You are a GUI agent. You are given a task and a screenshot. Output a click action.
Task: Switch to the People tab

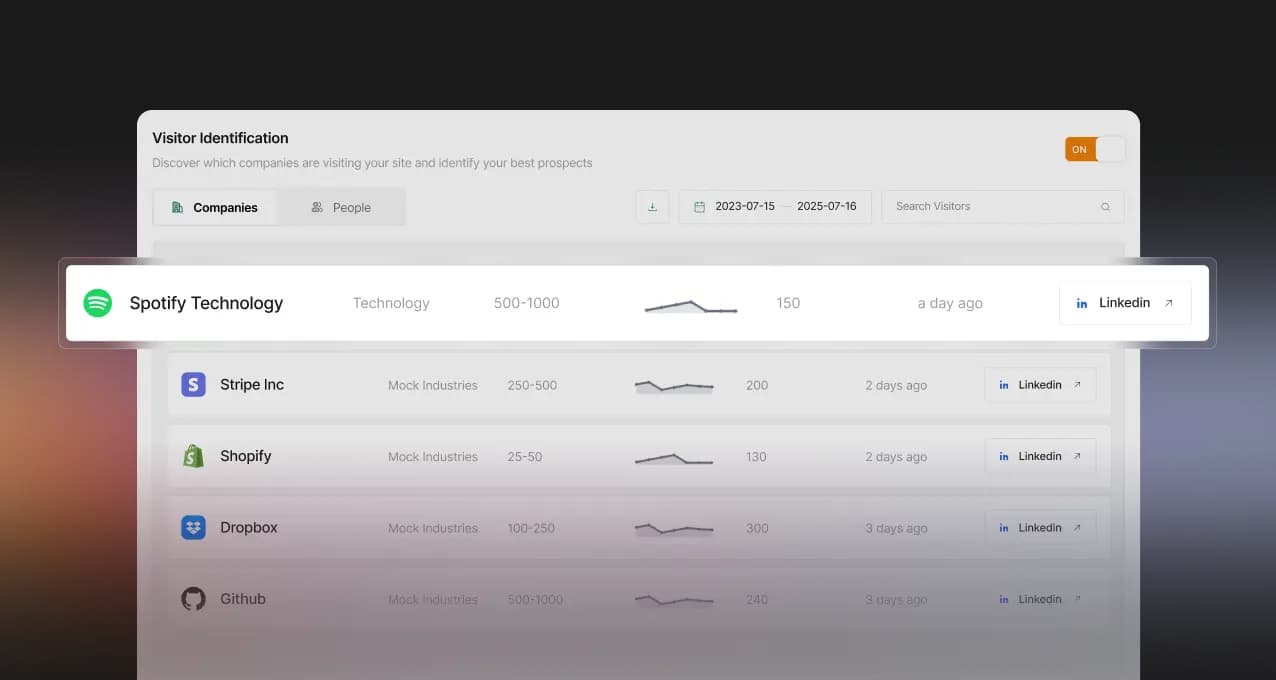click(x=341, y=207)
